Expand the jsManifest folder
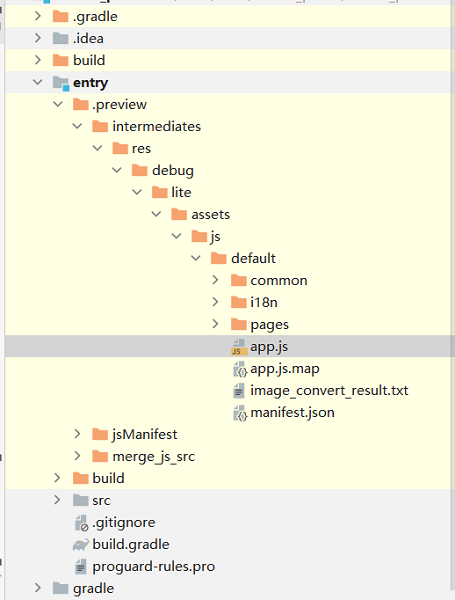This screenshot has width=455, height=600. (x=77, y=434)
